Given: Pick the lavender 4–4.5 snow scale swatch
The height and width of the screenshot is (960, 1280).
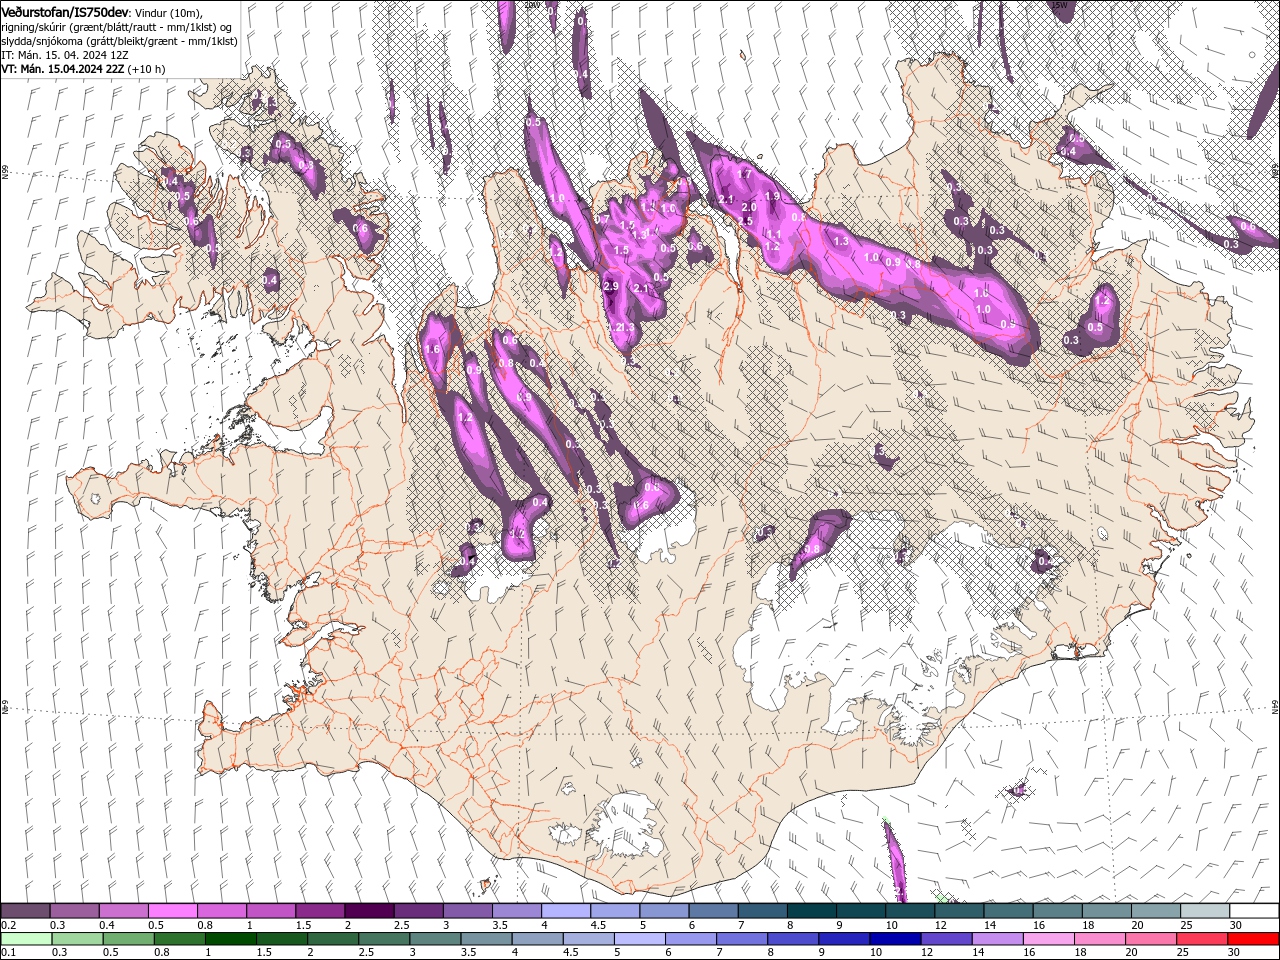Looking at the screenshot, I should [x=564, y=911].
